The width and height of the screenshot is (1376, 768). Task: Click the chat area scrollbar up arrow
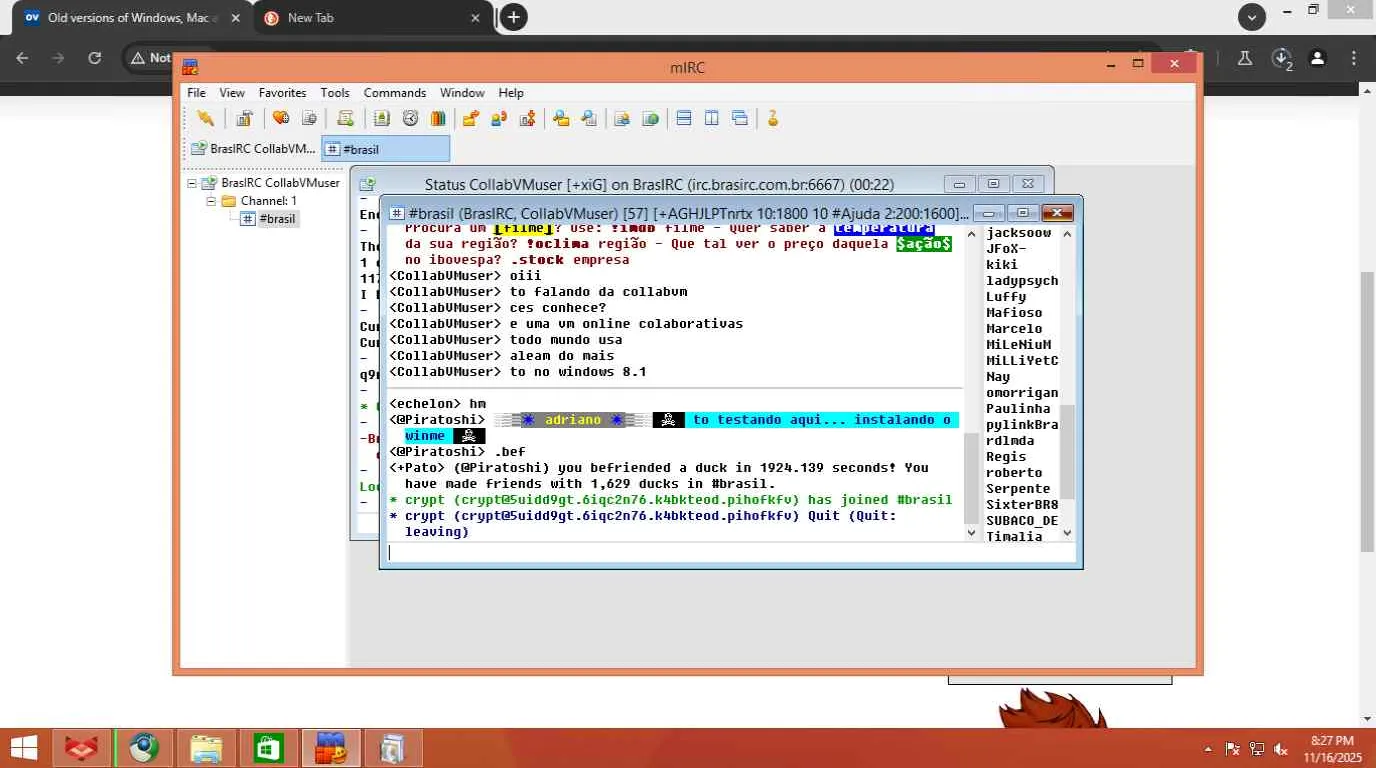click(971, 233)
